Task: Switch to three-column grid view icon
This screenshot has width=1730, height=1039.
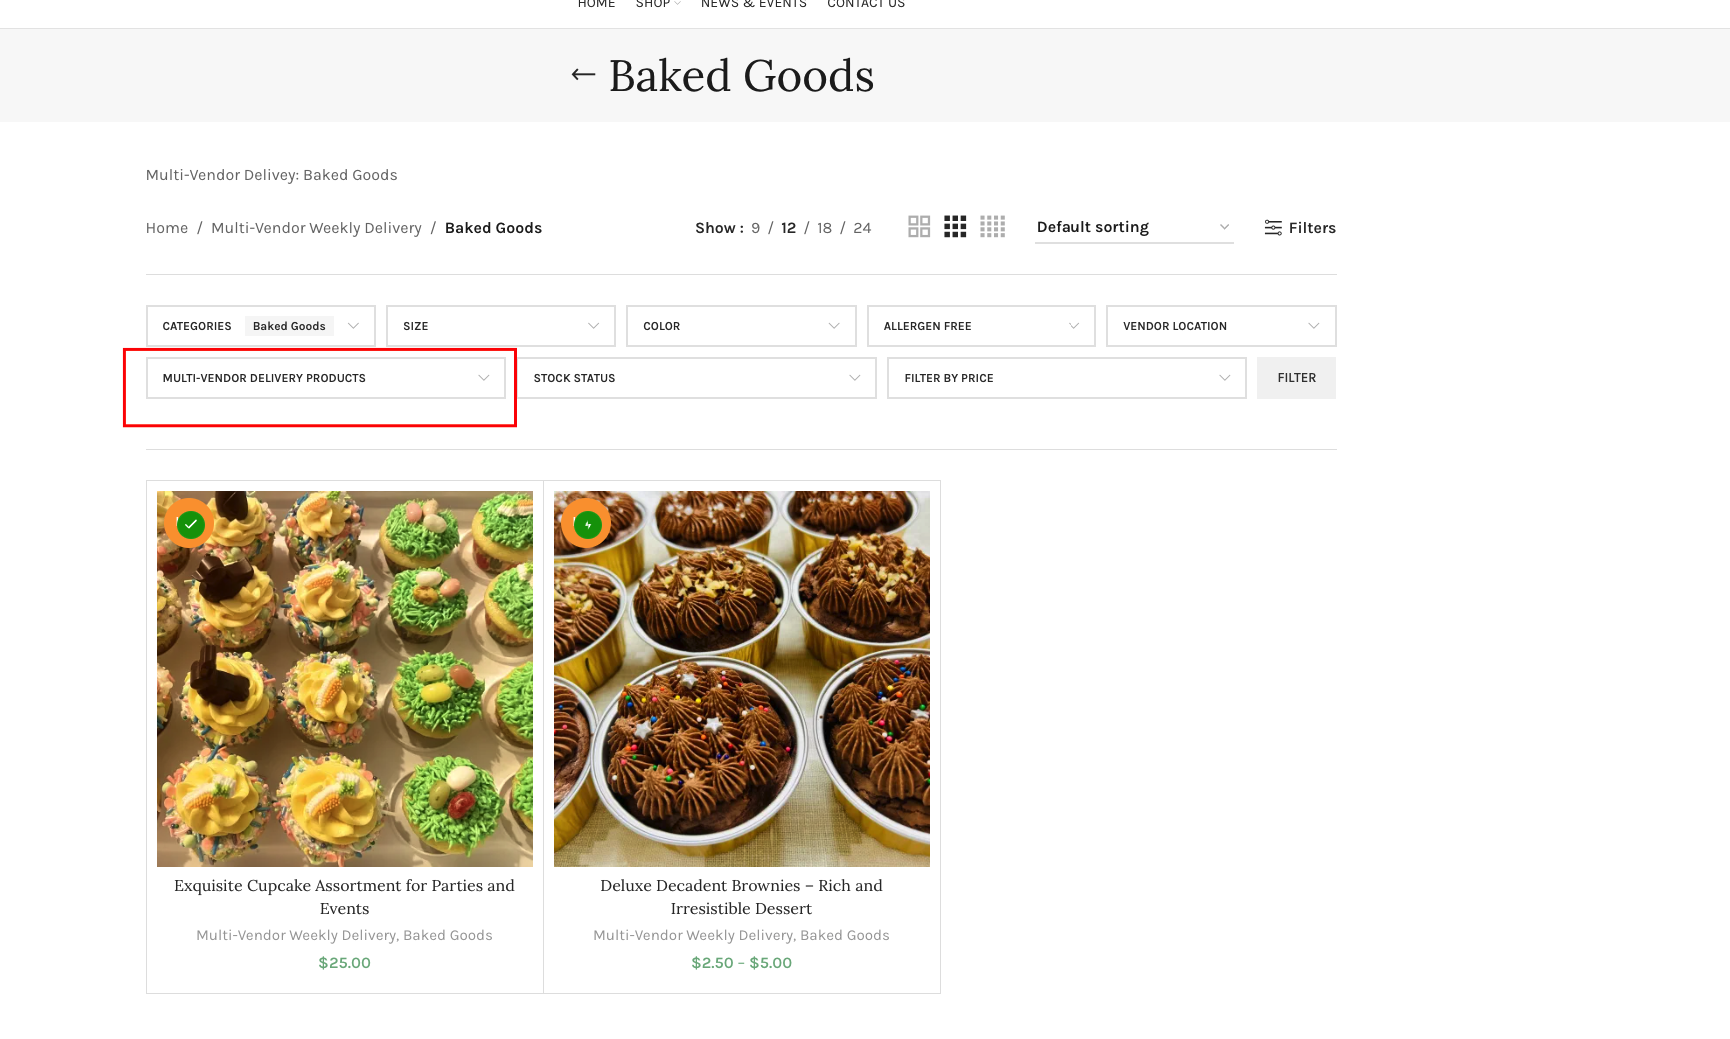Action: coord(955,227)
